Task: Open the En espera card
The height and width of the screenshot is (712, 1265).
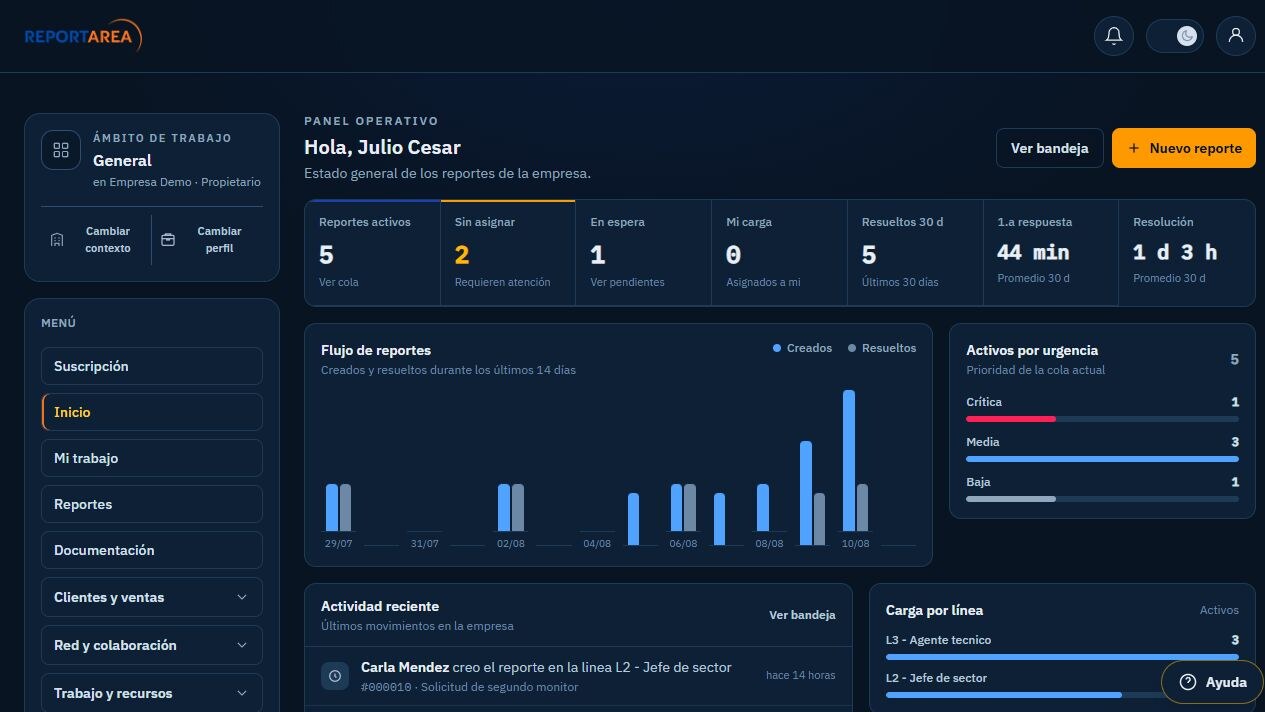Action: 644,253
